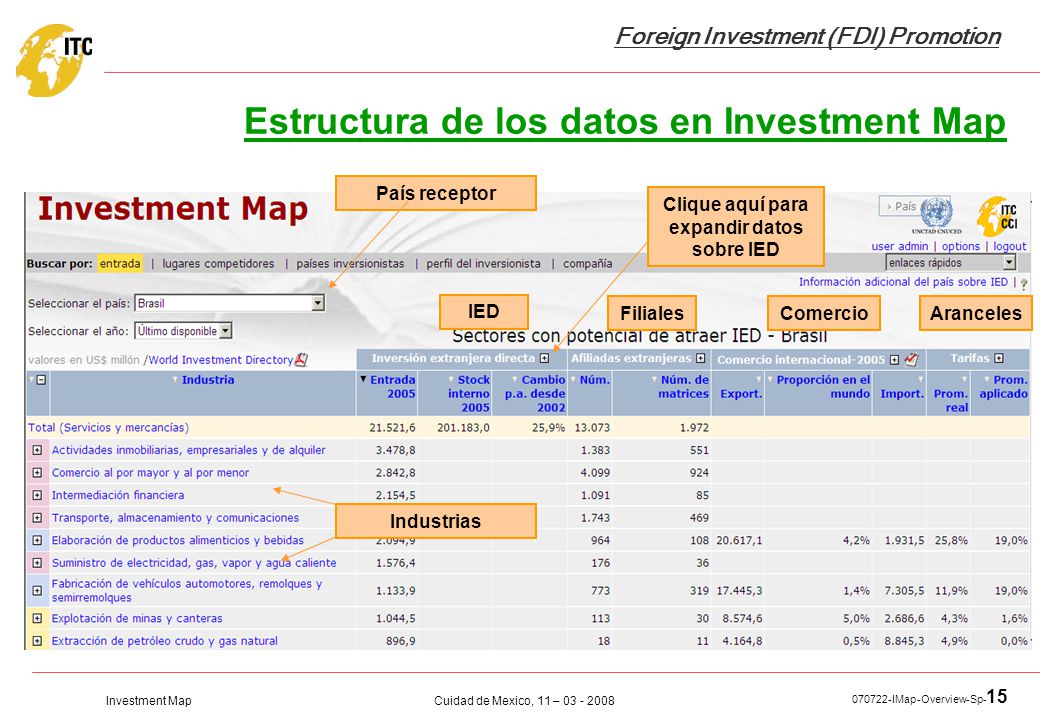Sort by Proporción en el mundo column
Viewport: 1040px width, 720px height.
pos(822,387)
